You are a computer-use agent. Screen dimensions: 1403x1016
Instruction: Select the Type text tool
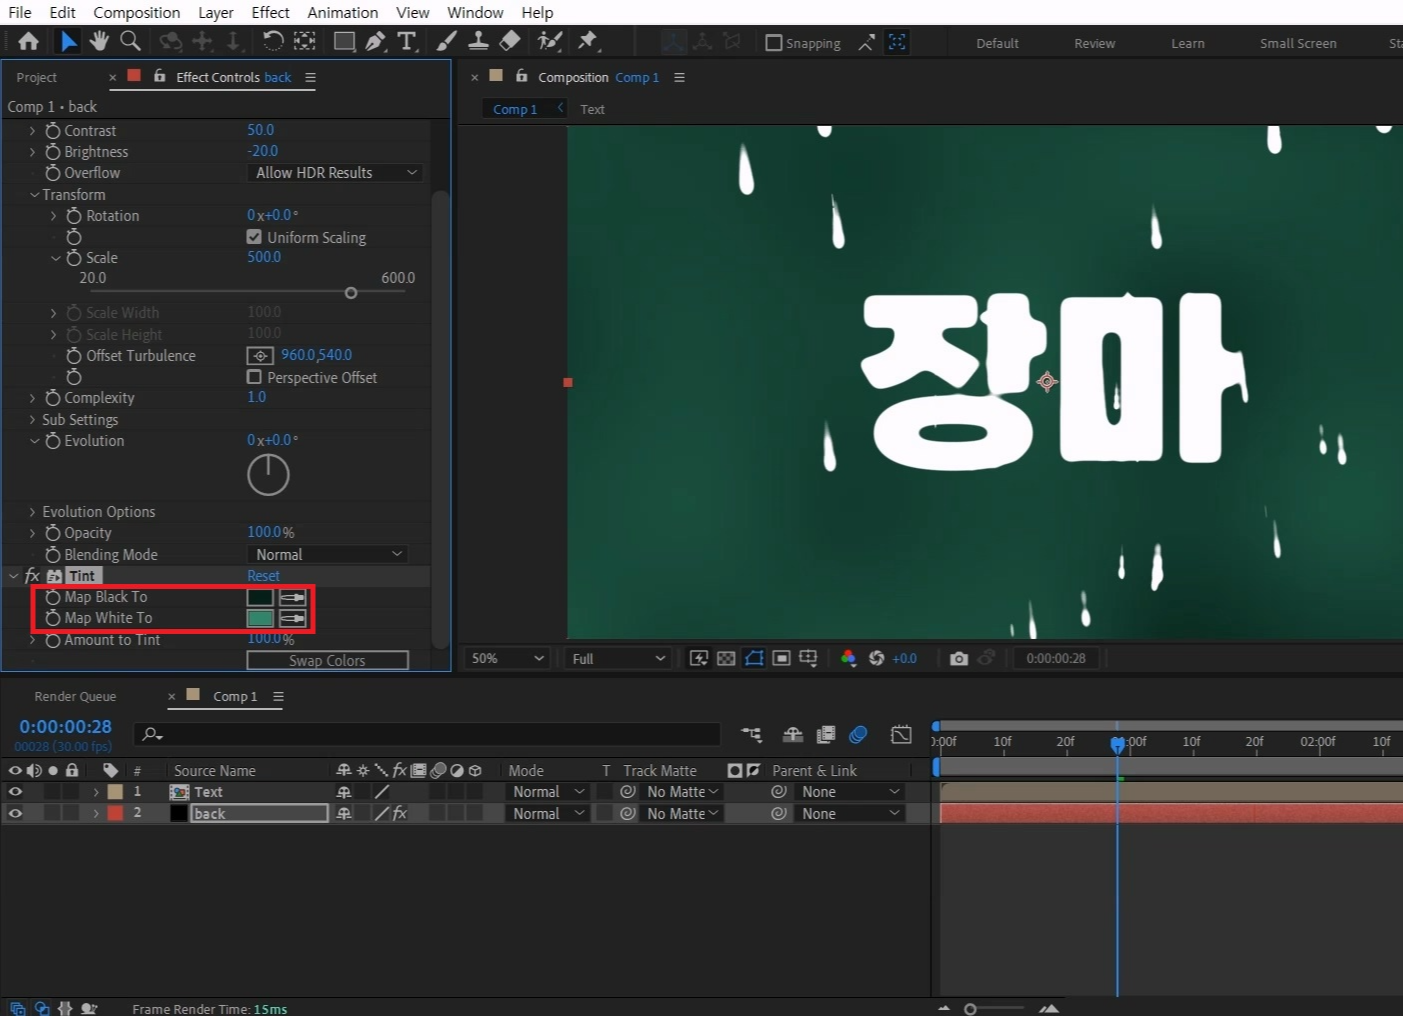pos(407,41)
